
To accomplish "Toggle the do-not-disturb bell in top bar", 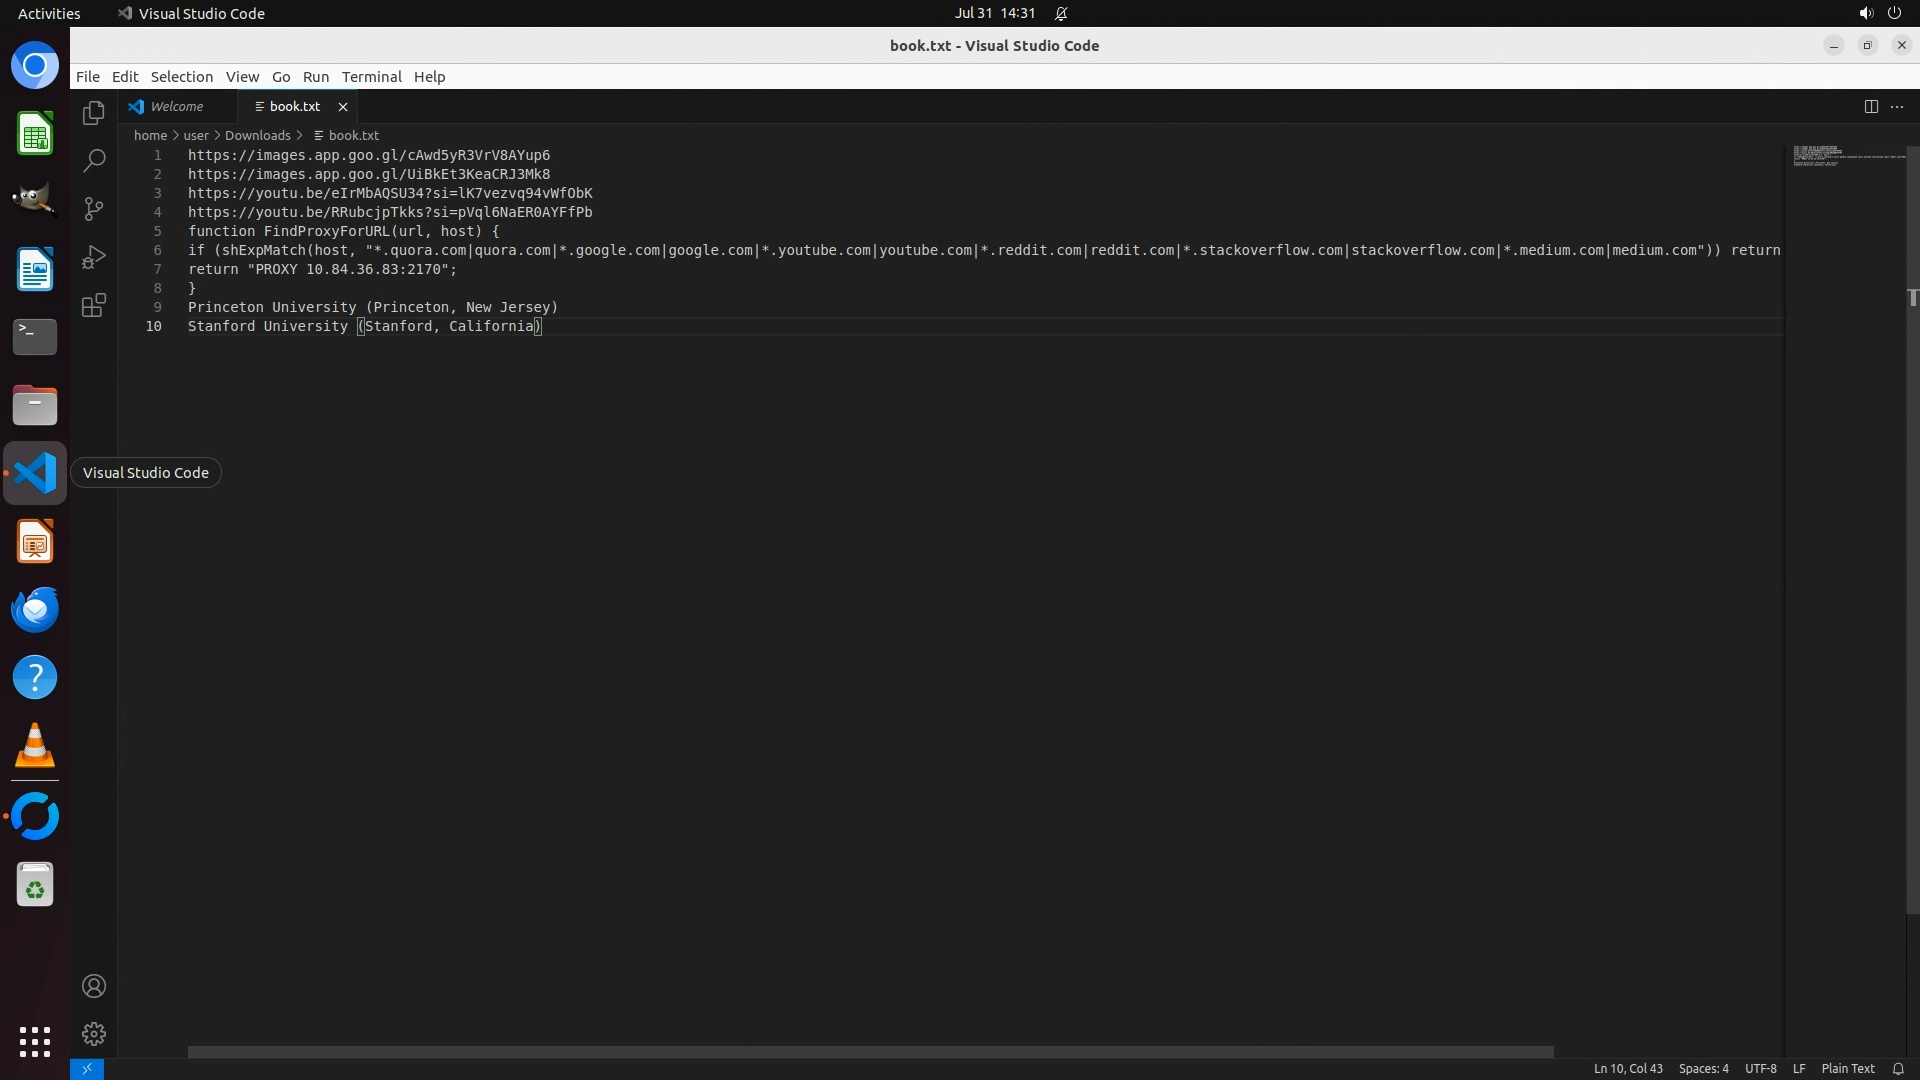I will pyautogui.click(x=1061, y=14).
